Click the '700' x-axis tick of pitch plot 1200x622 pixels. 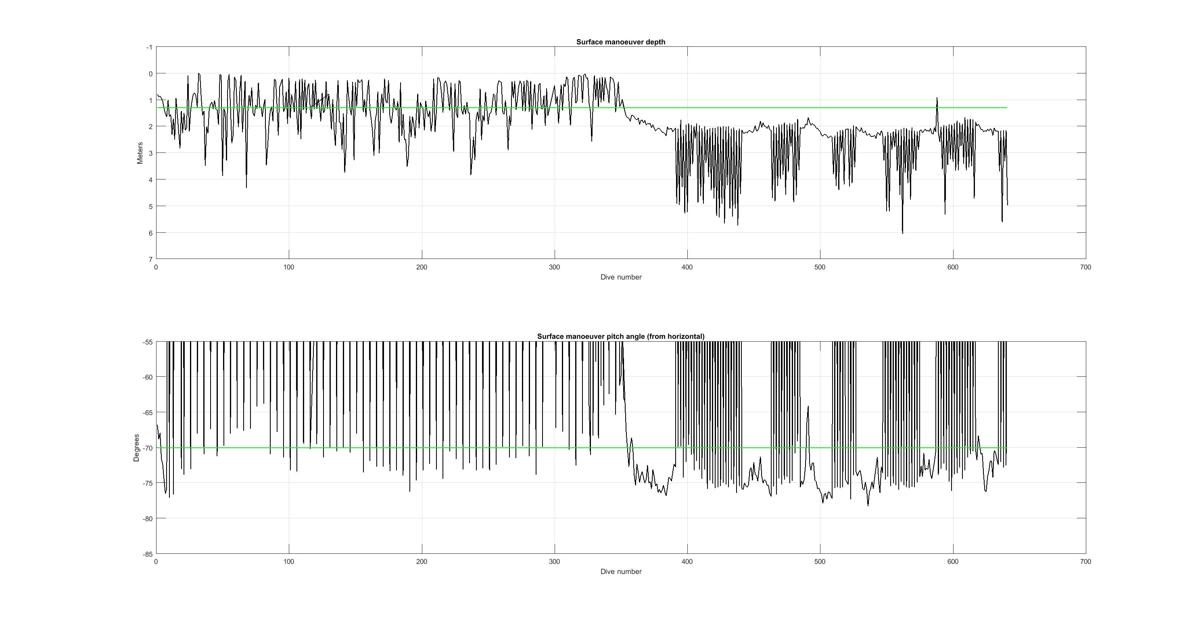1085,562
